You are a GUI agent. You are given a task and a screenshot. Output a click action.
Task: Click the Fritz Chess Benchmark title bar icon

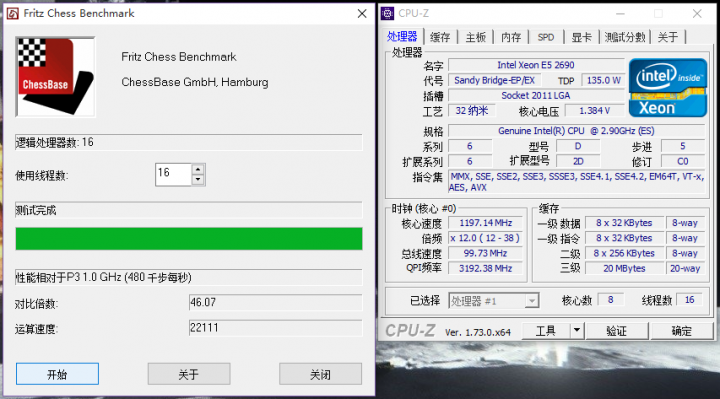coord(13,13)
